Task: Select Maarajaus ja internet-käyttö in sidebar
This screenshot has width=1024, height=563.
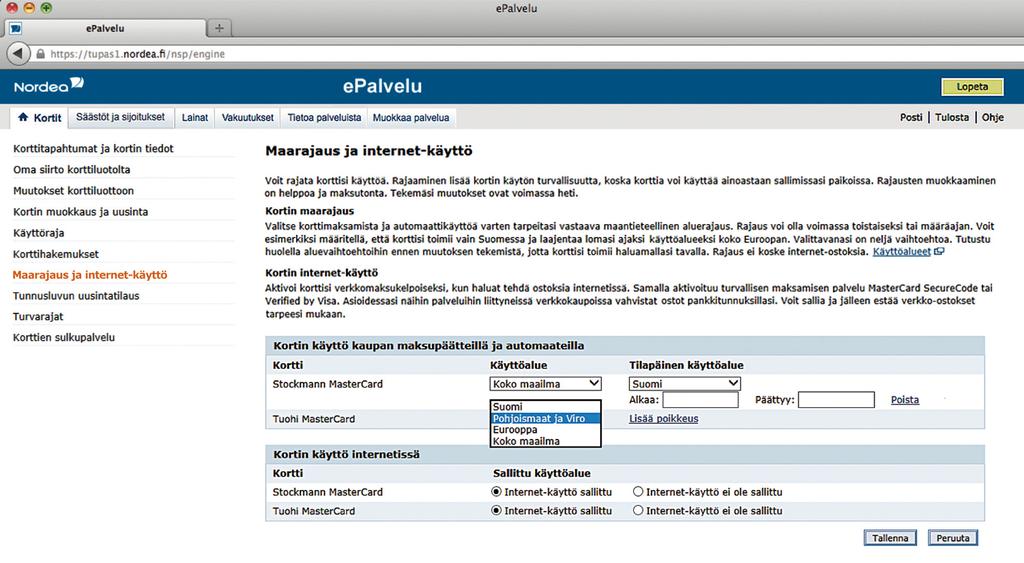Action: pos(90,275)
